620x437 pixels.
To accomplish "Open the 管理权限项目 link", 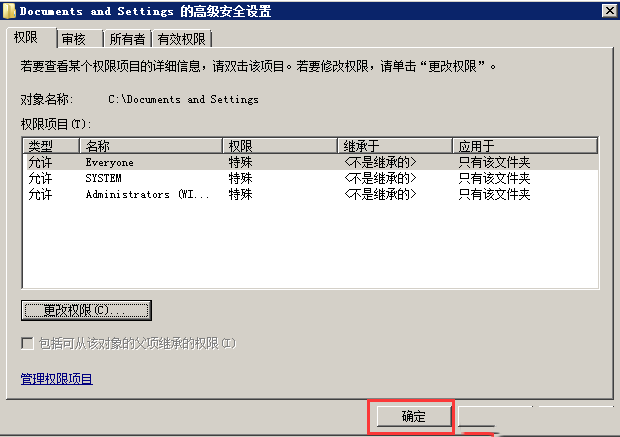I will [x=57, y=379].
